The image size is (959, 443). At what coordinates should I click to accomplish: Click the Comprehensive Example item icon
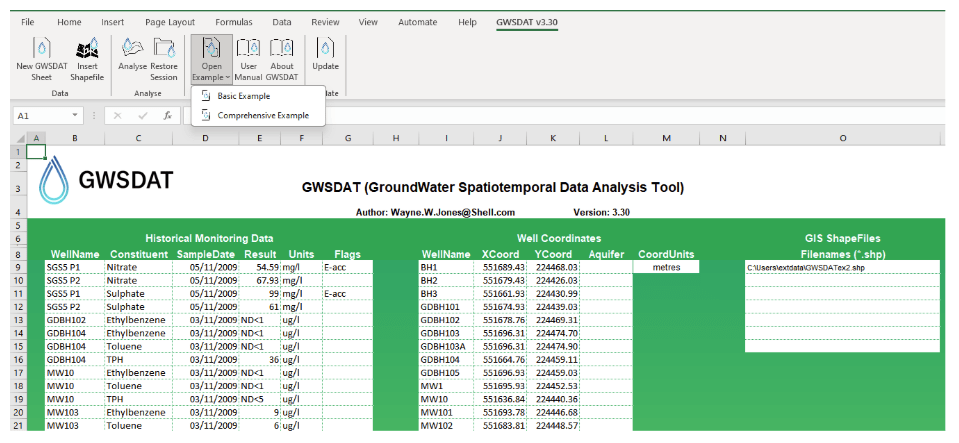pos(206,115)
